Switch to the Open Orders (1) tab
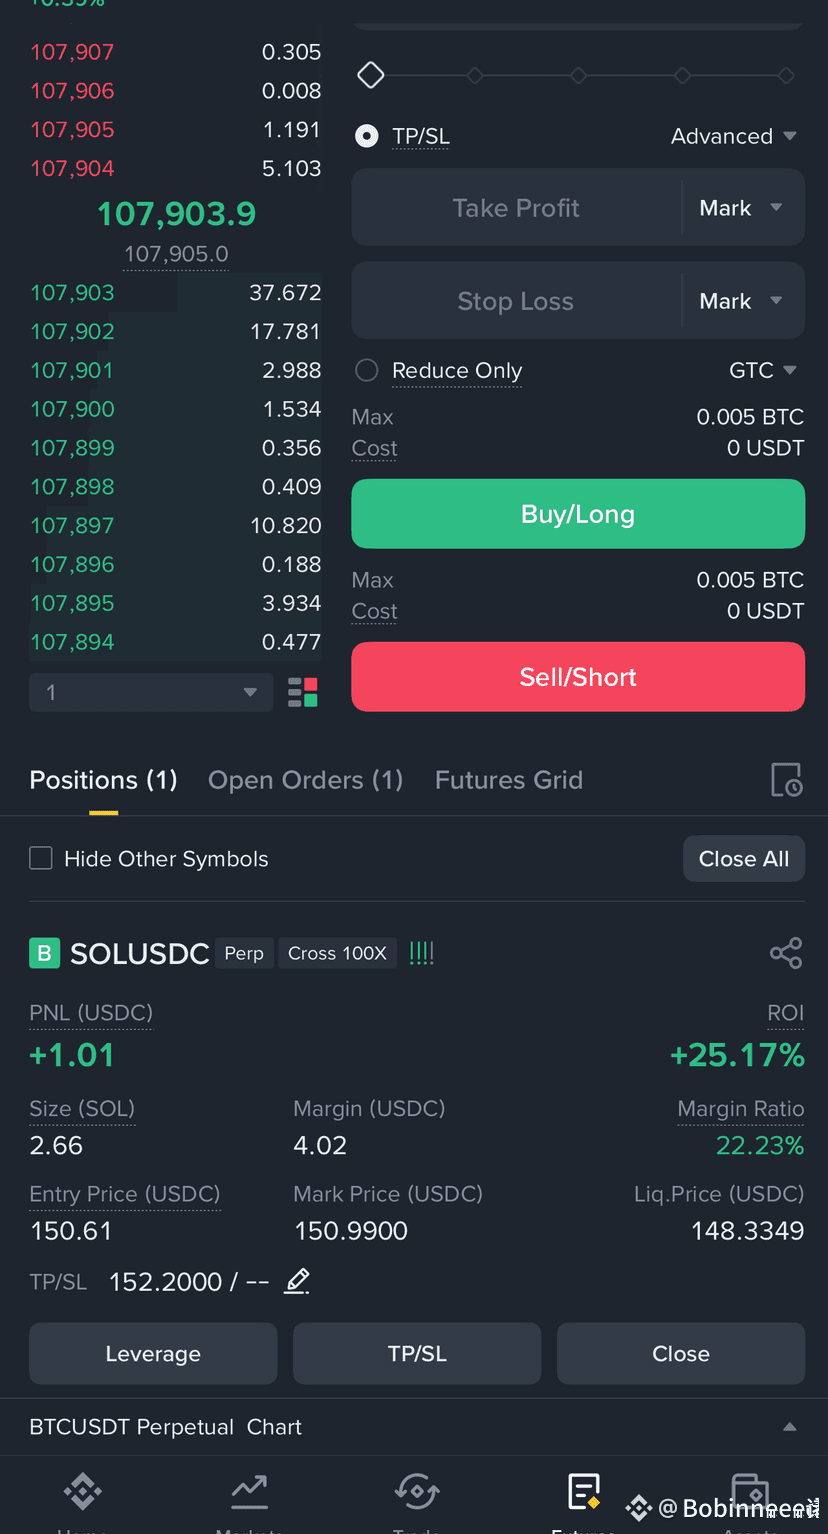 (x=305, y=780)
